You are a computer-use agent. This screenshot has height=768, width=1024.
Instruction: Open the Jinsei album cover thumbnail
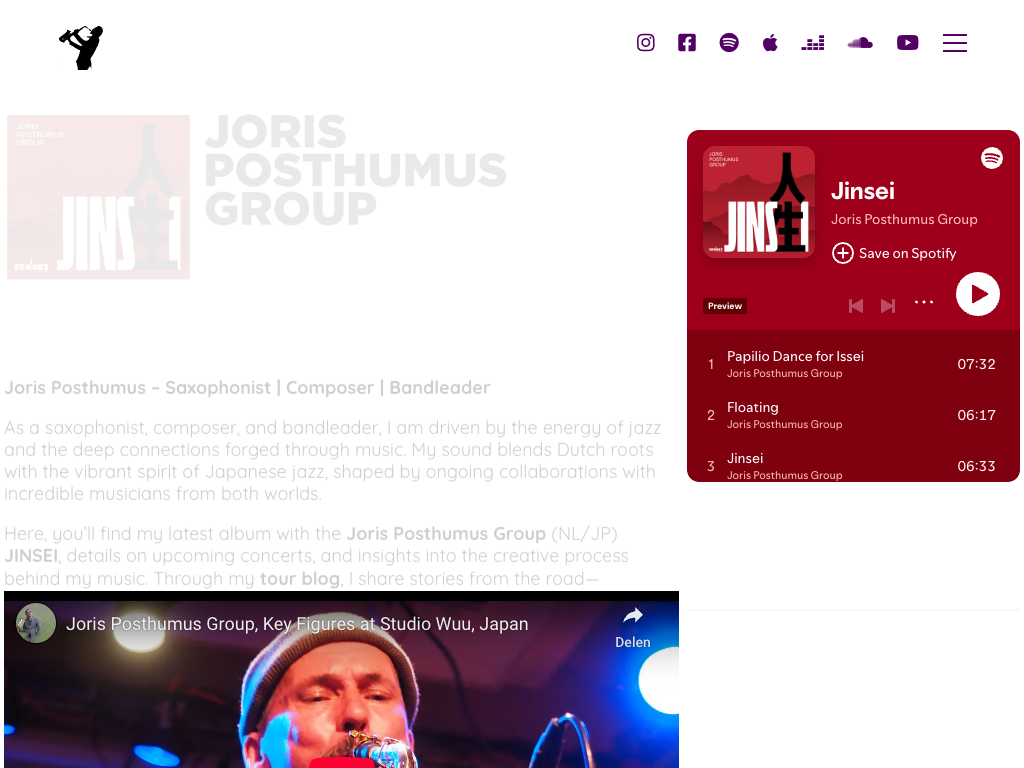click(x=759, y=202)
